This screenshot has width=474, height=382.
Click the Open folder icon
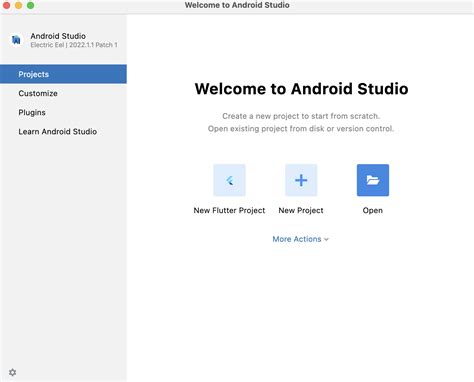click(373, 180)
